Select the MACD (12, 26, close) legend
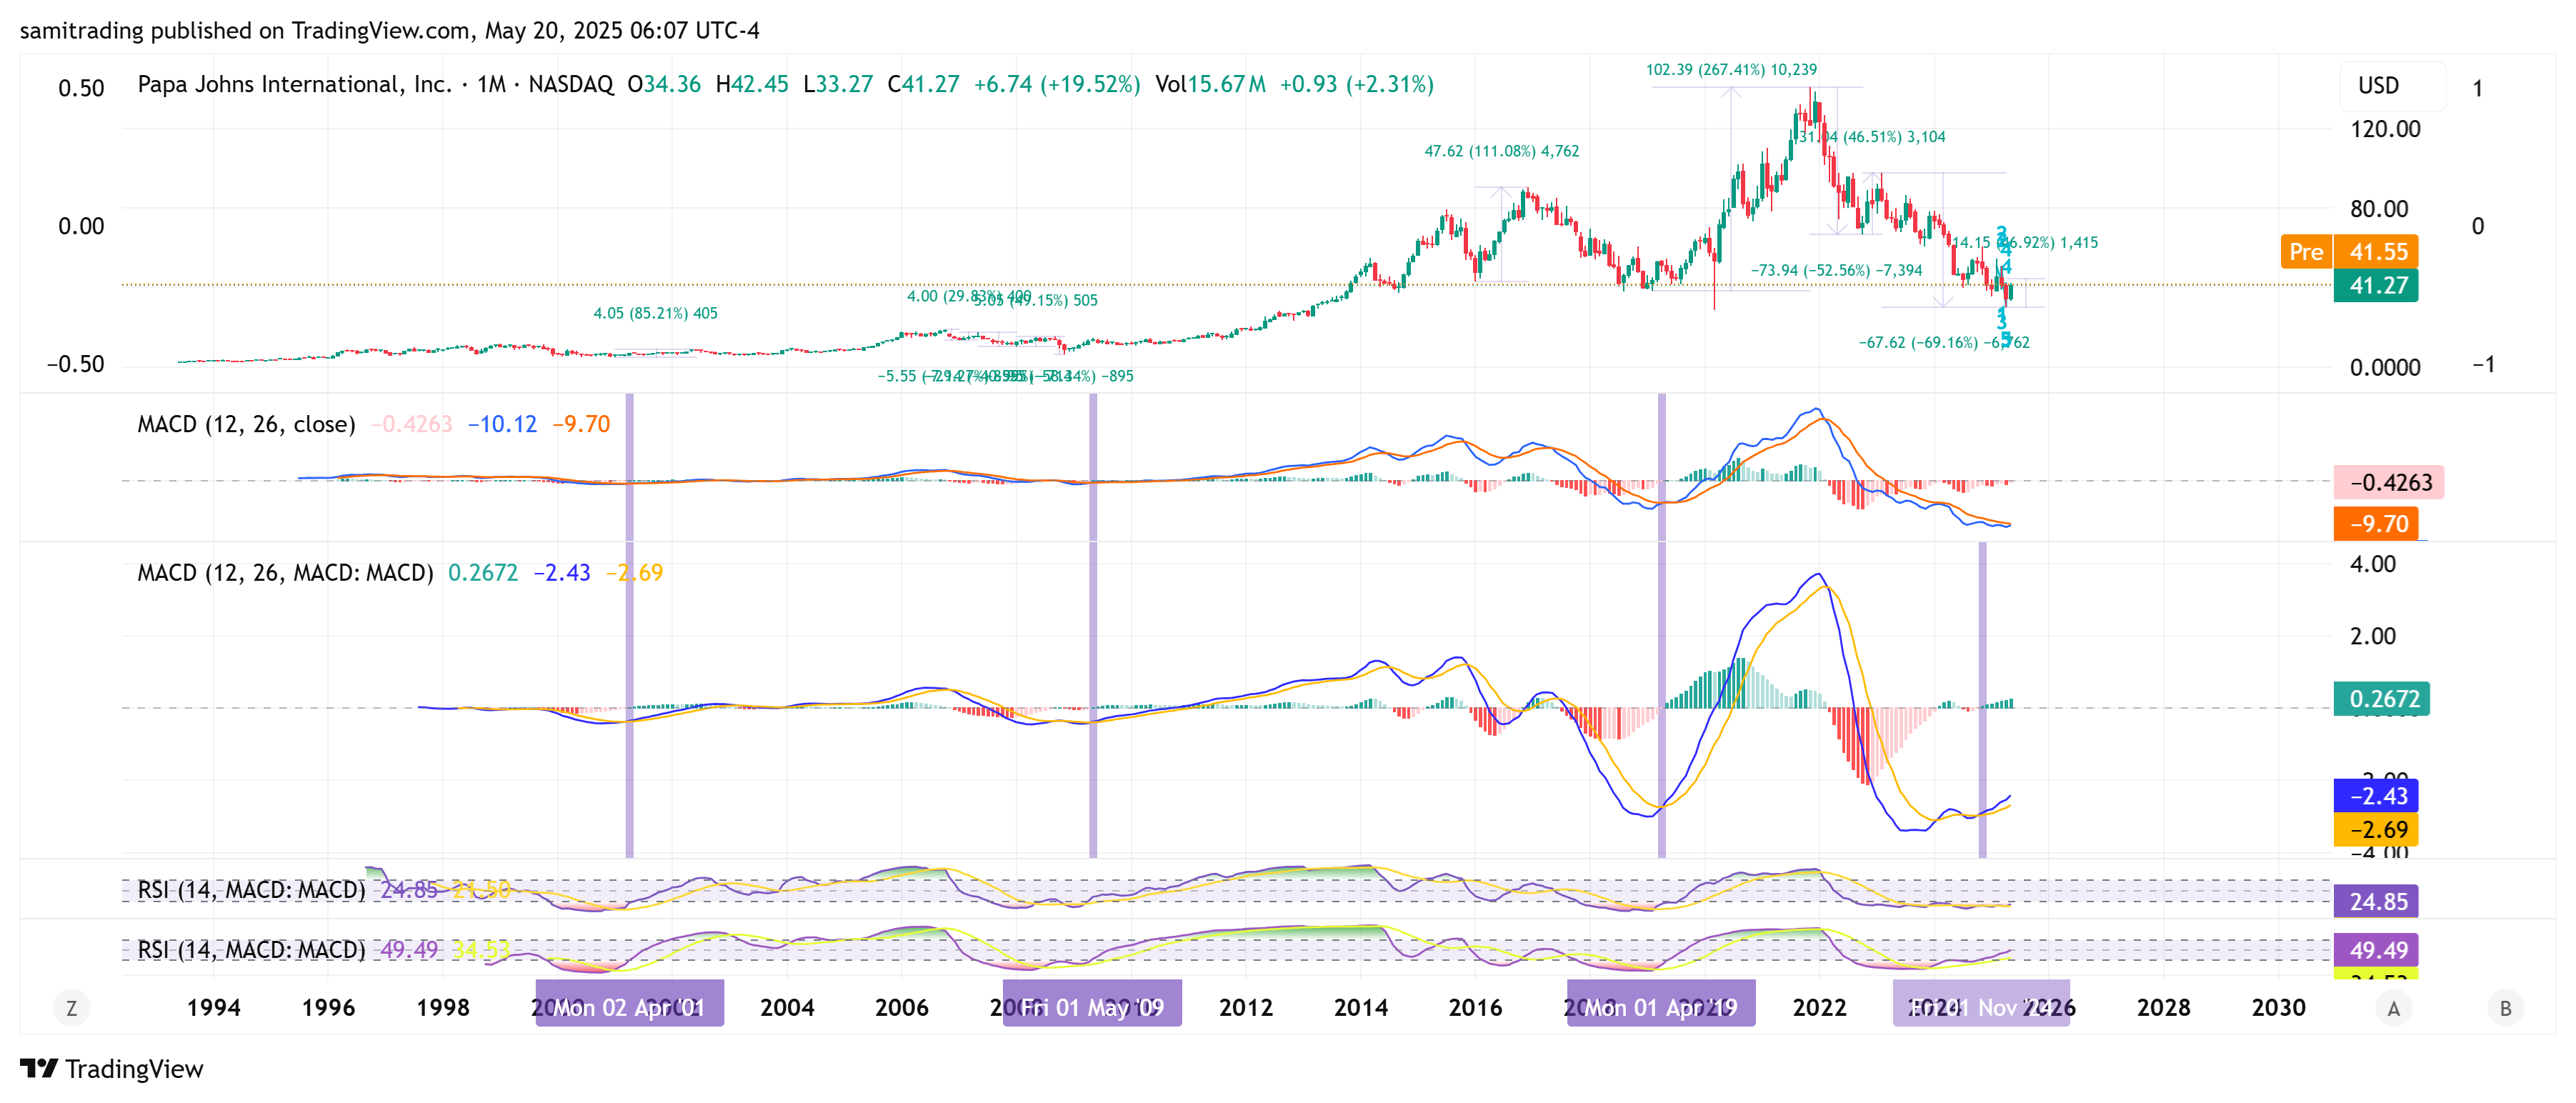 (x=246, y=424)
